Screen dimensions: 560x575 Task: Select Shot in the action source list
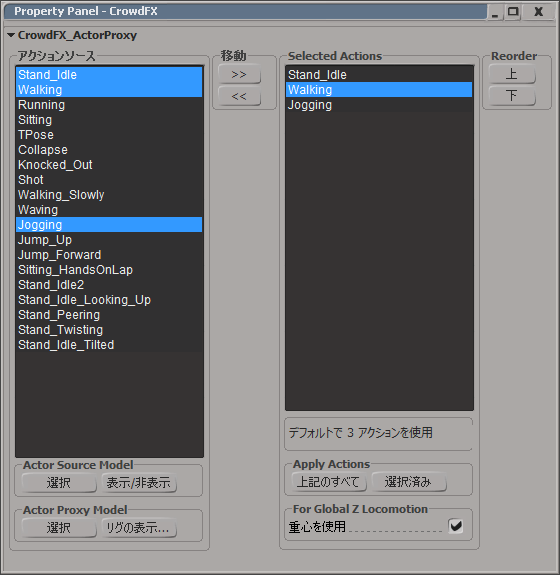[109, 180]
